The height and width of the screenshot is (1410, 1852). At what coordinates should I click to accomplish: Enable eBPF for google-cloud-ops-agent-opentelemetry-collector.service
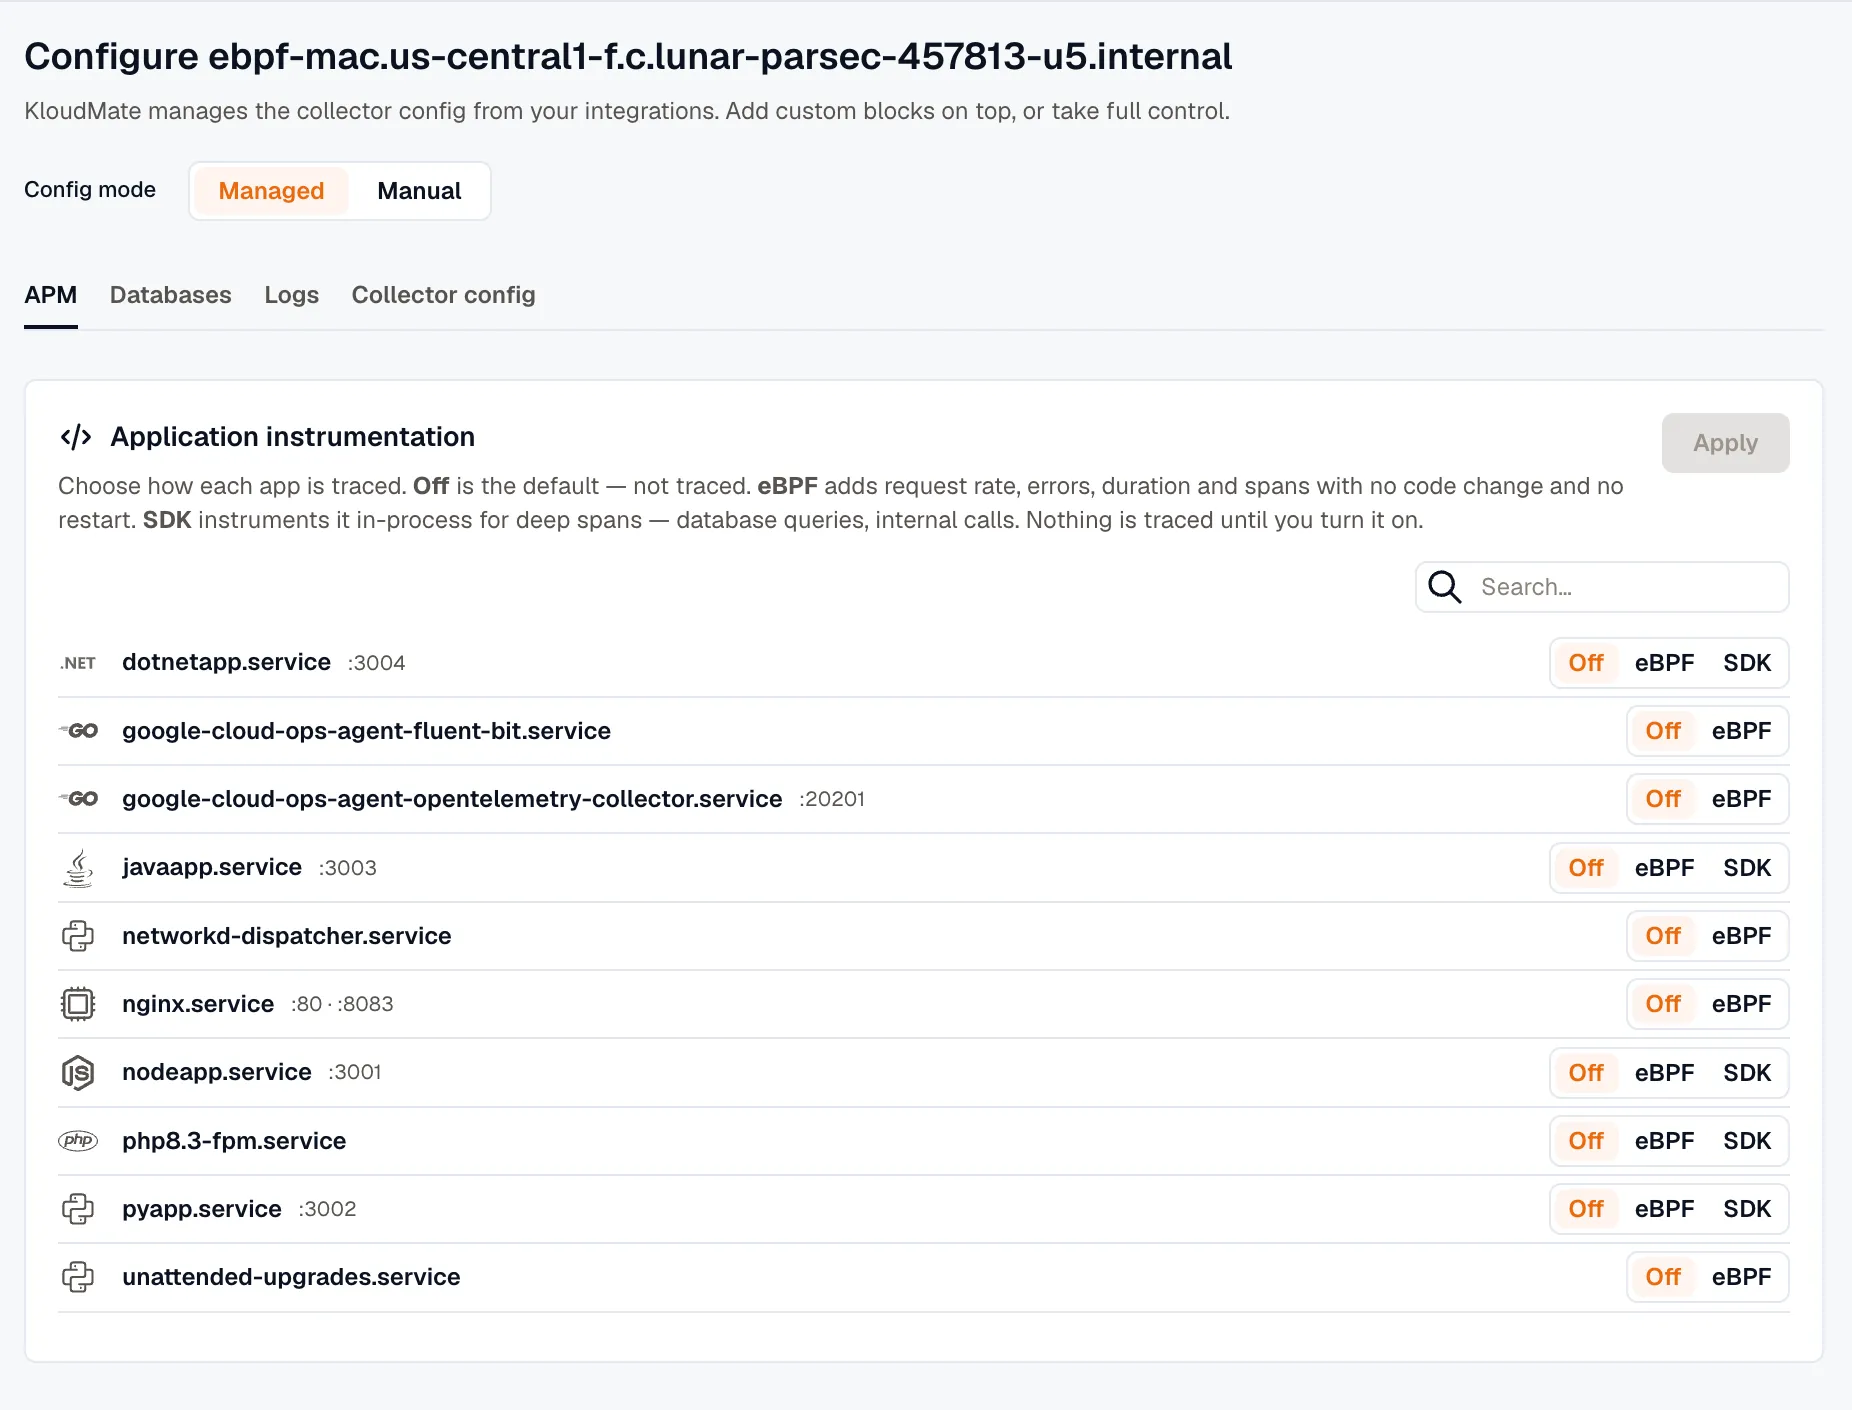click(x=1741, y=799)
